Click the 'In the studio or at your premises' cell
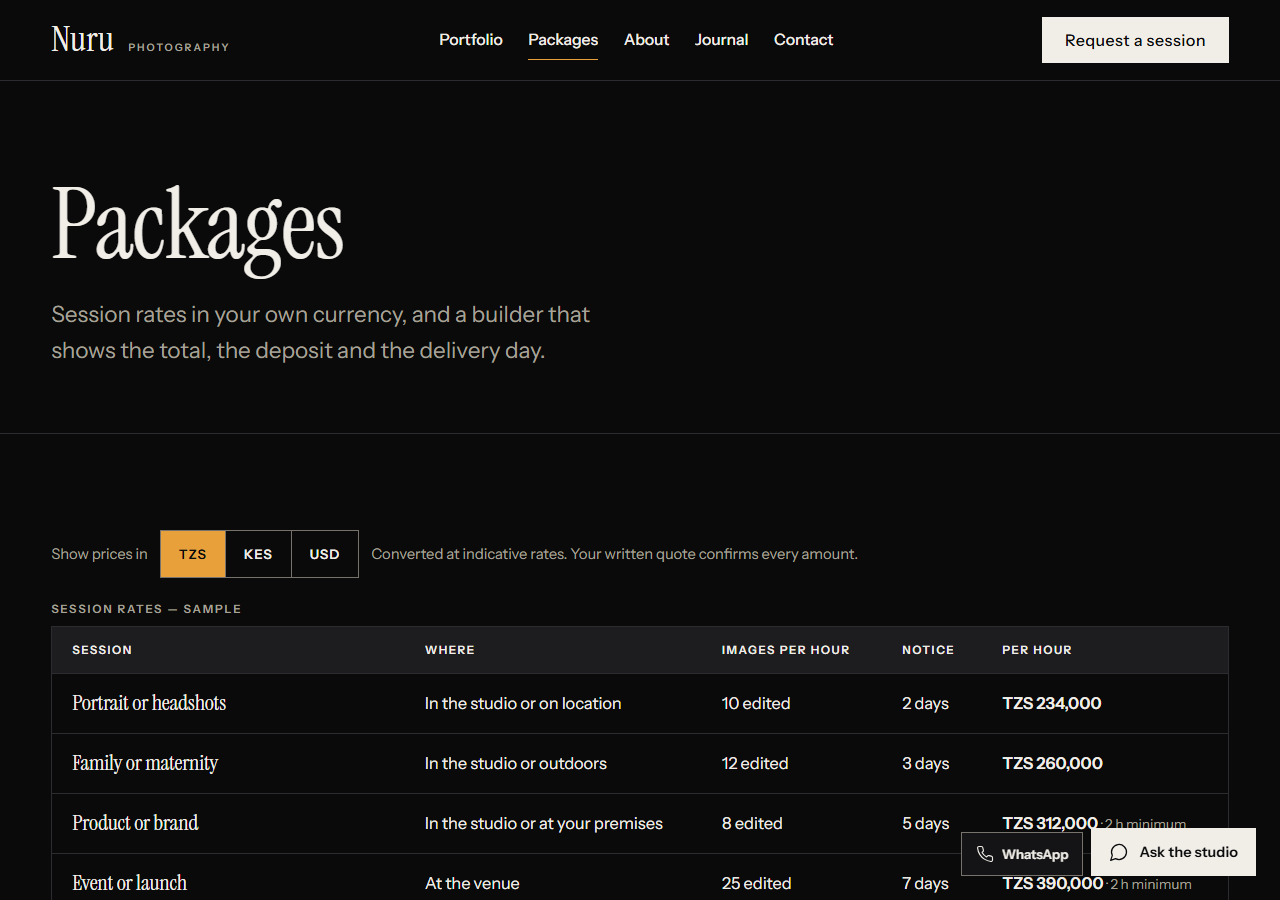1280x900 pixels. point(544,823)
